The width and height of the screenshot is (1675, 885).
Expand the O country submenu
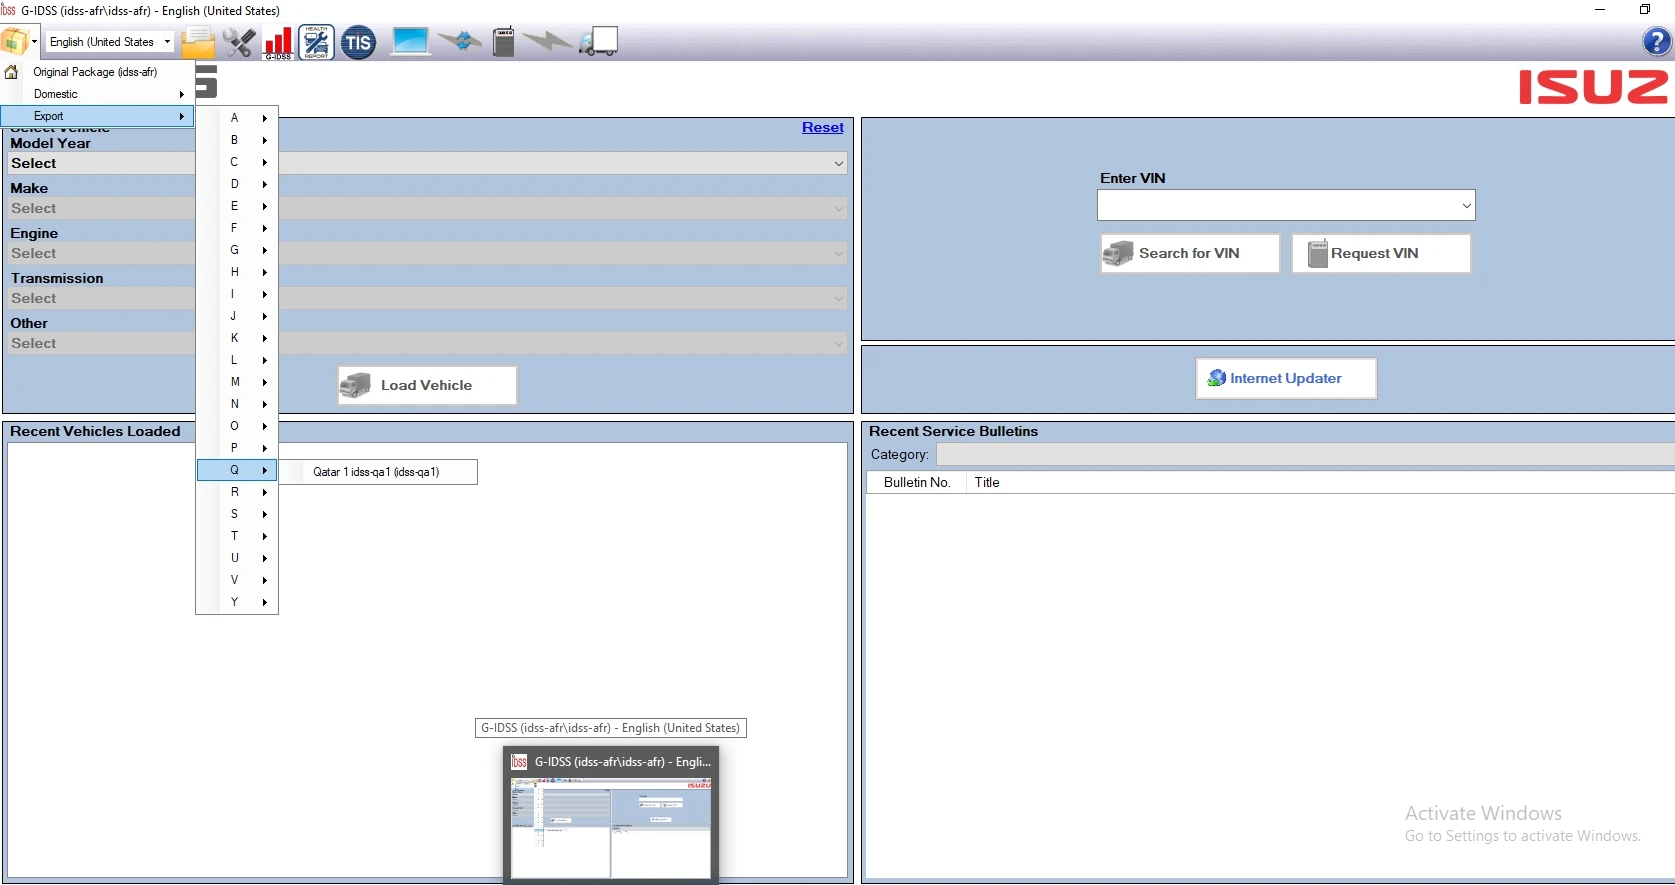click(237, 426)
